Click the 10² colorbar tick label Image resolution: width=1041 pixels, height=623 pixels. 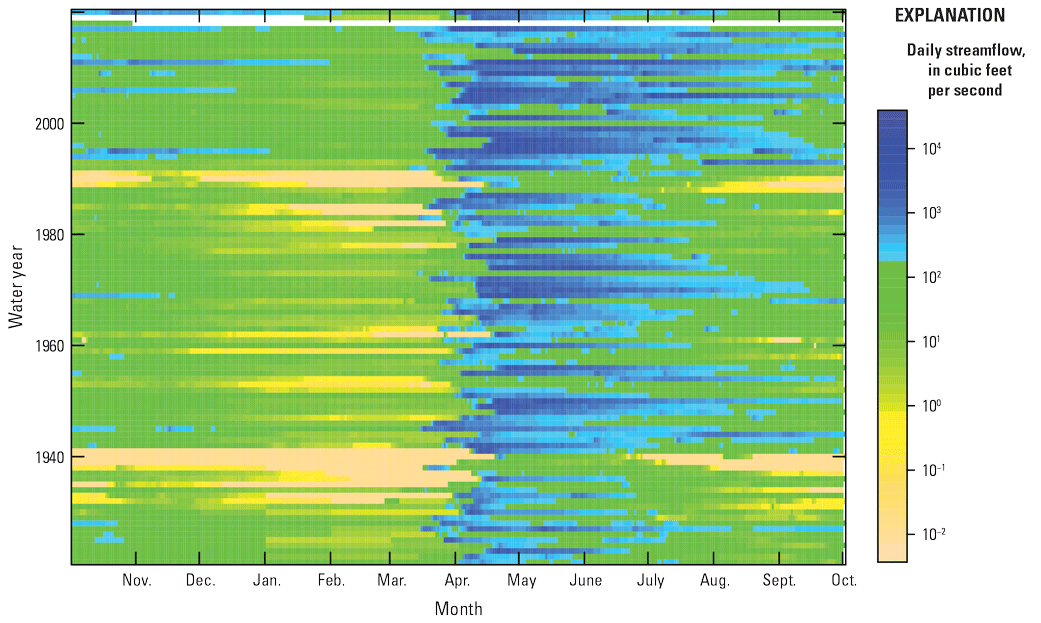pyautogui.click(x=932, y=277)
